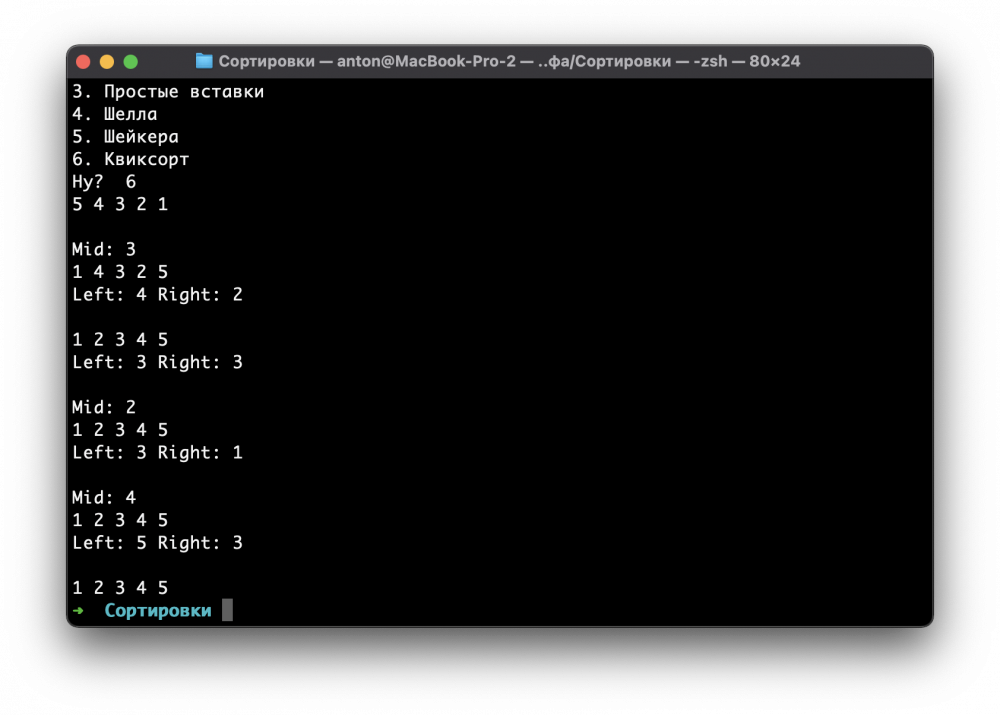
Task: Click the green fullscreen window button
Action: coord(131,62)
